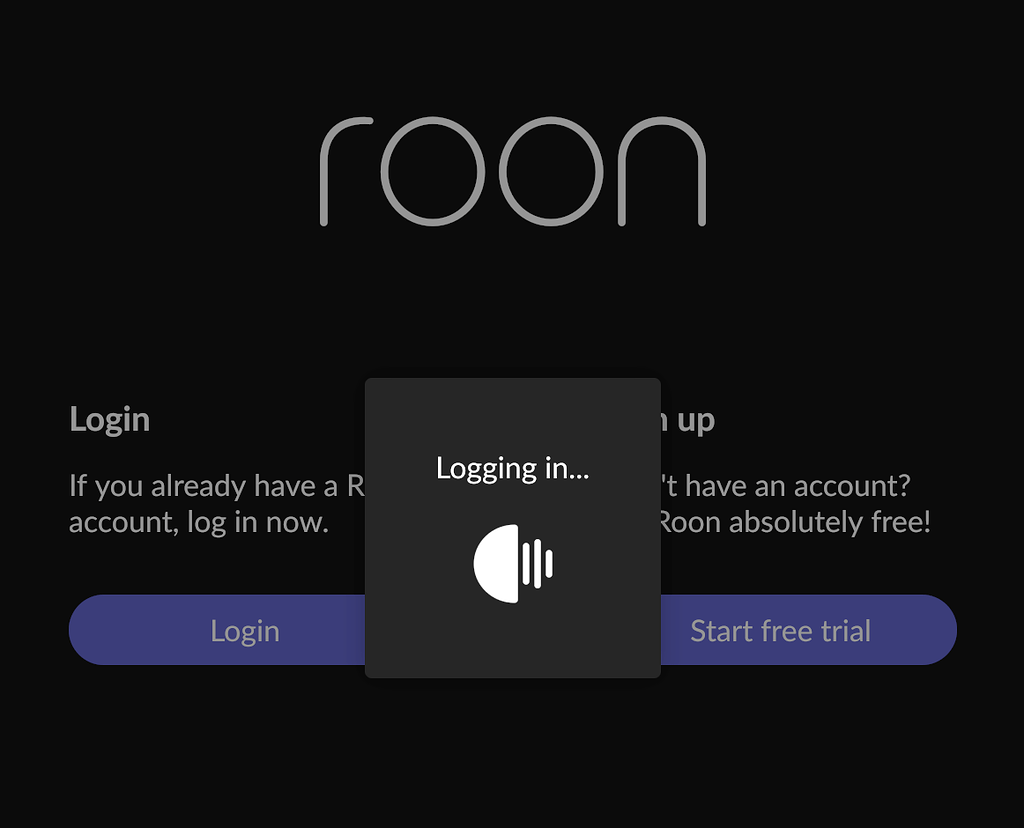Viewport: 1024px width, 828px height.
Task: Click the letter 'r' in the roon logo
Action: pos(343,171)
